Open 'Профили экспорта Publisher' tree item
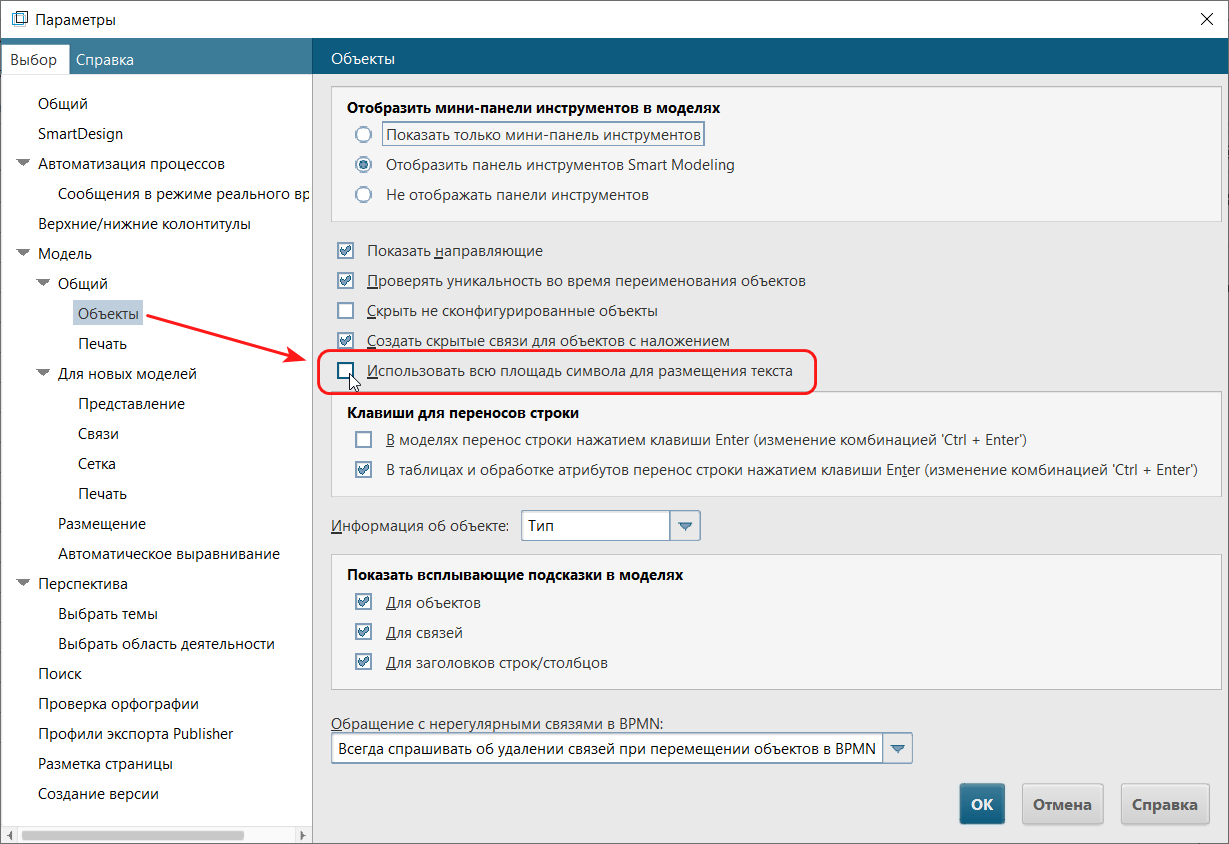This screenshot has width=1229, height=844. [x=136, y=734]
